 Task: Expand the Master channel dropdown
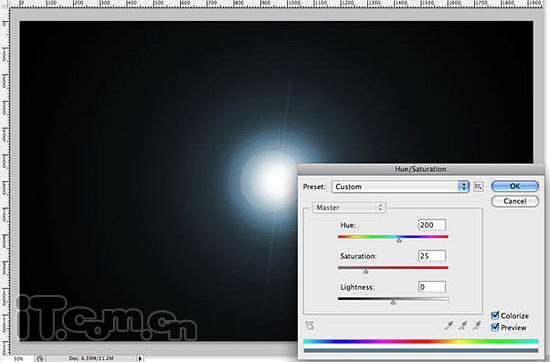[349, 208]
